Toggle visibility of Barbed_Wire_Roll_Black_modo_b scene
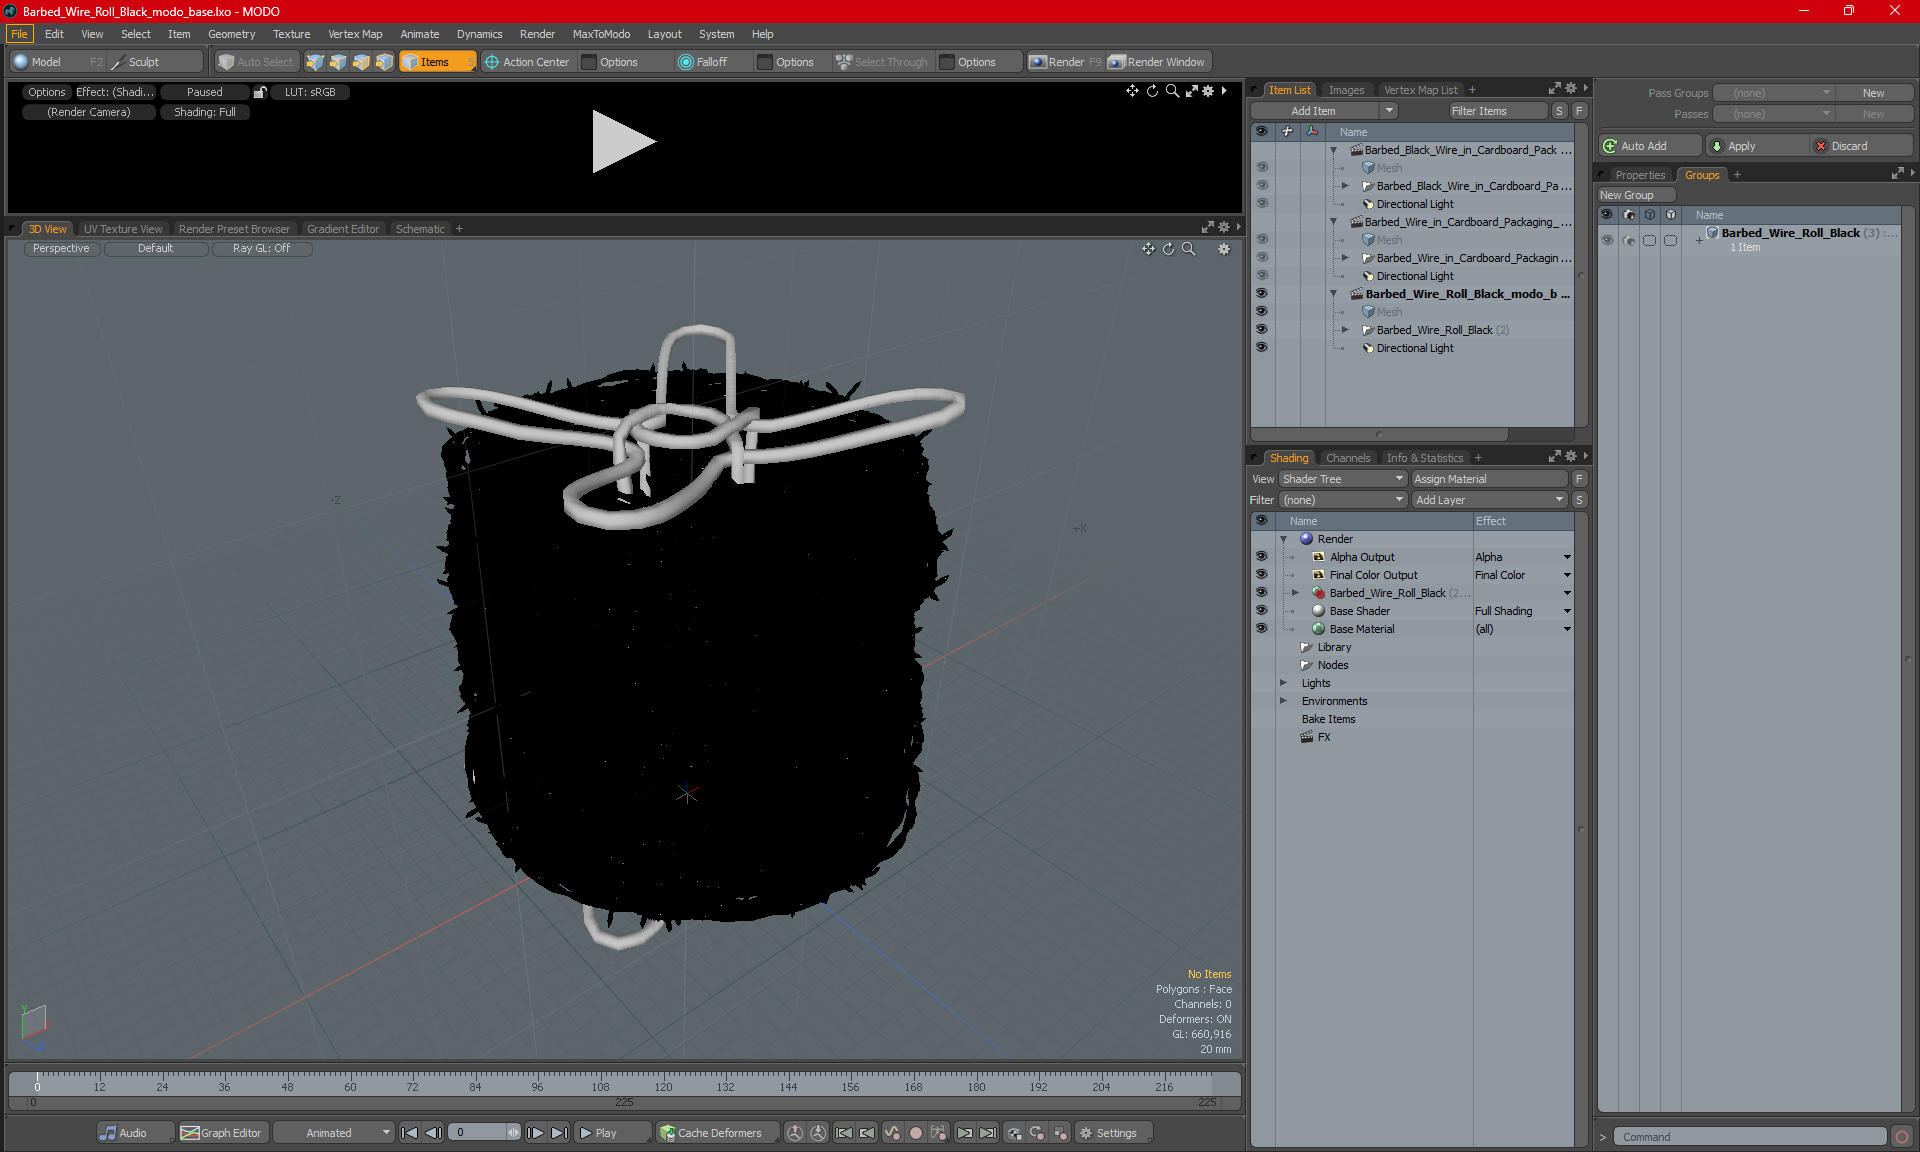 [x=1261, y=294]
